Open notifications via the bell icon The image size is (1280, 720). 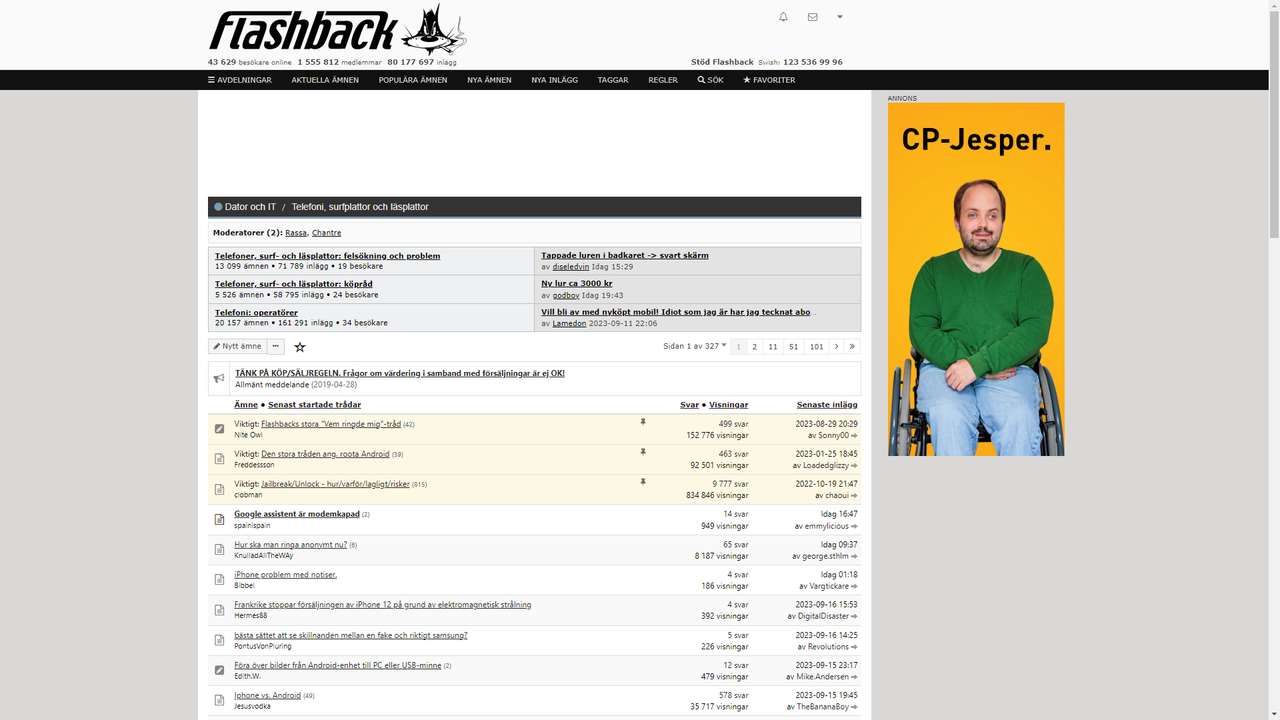(x=783, y=16)
